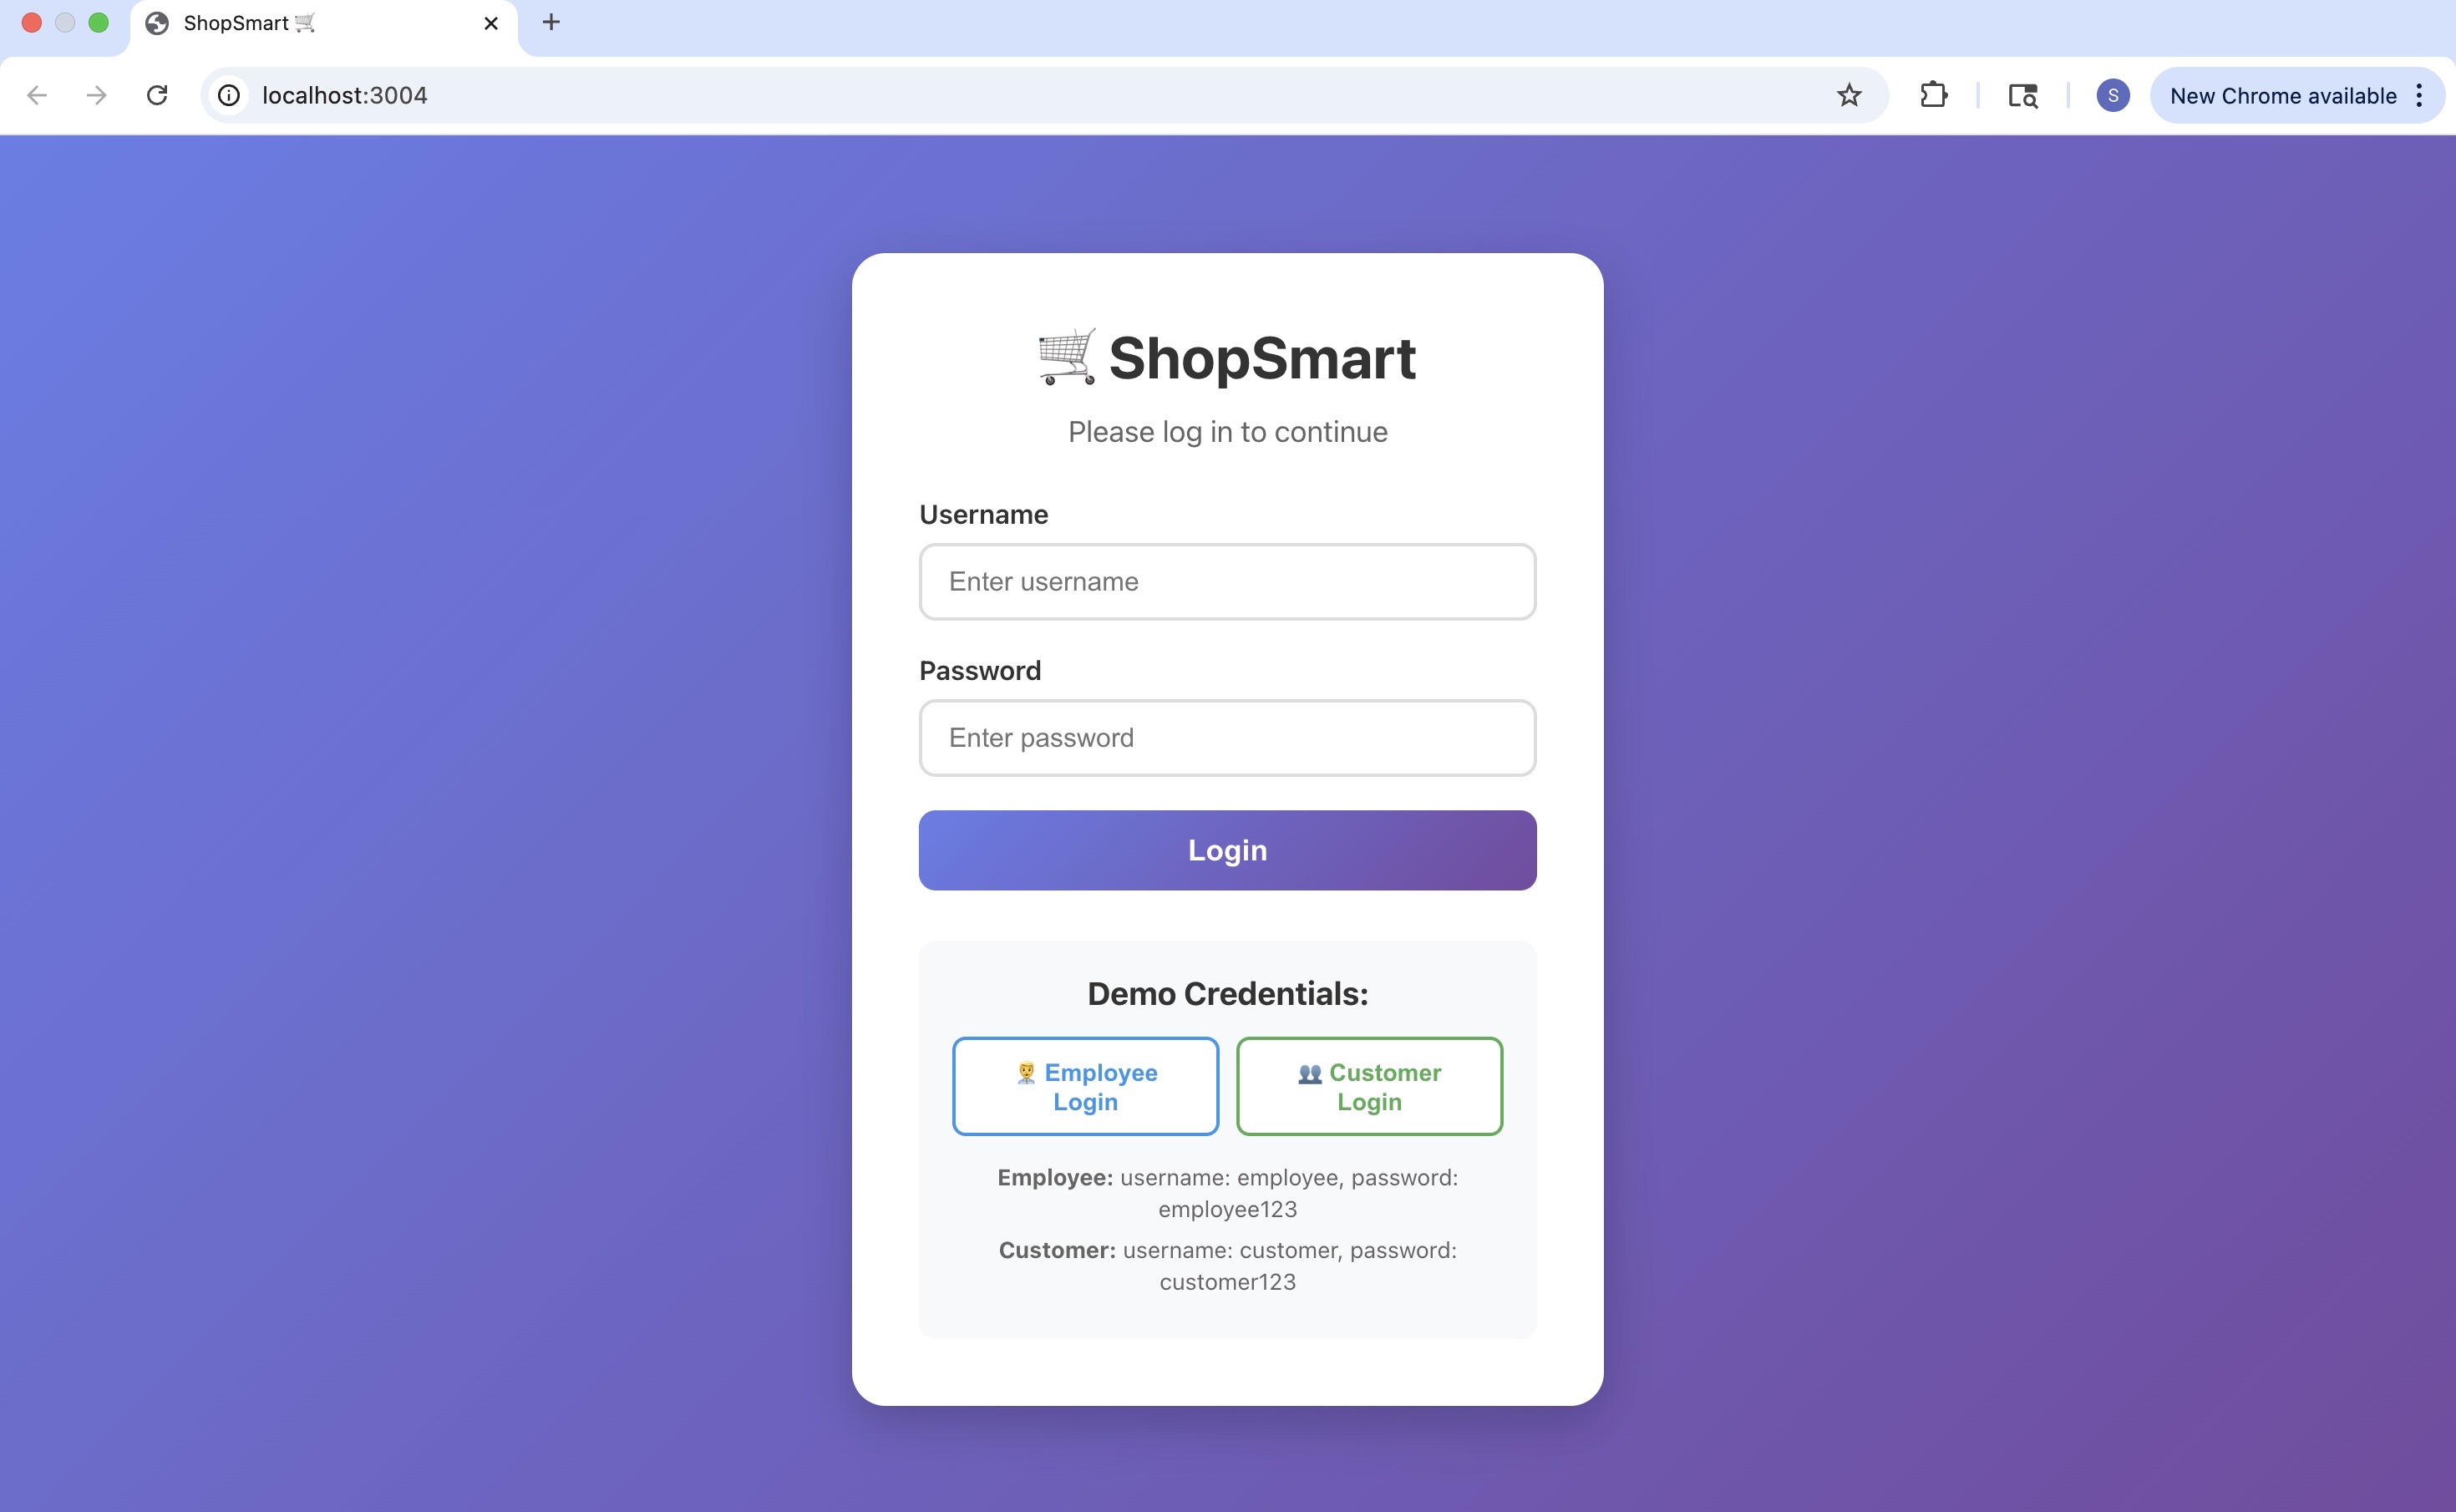This screenshot has width=2456, height=1512.
Task: Reload the page
Action: [x=157, y=95]
